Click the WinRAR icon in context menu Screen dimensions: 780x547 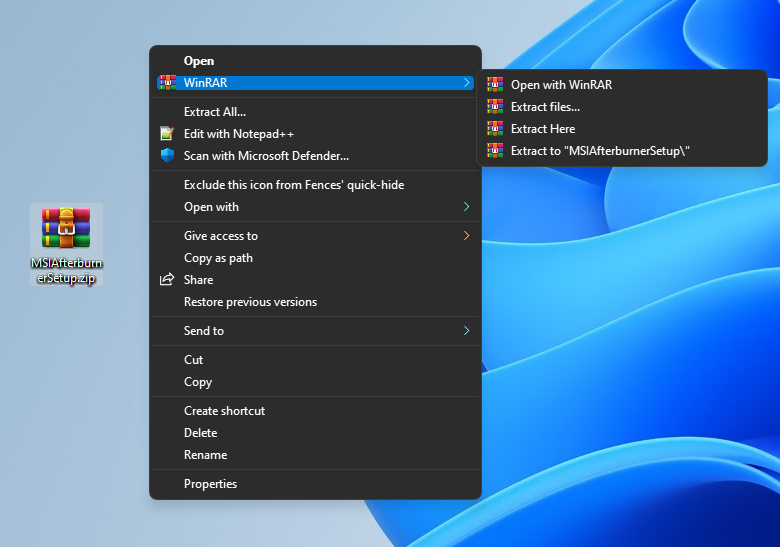tap(168, 83)
